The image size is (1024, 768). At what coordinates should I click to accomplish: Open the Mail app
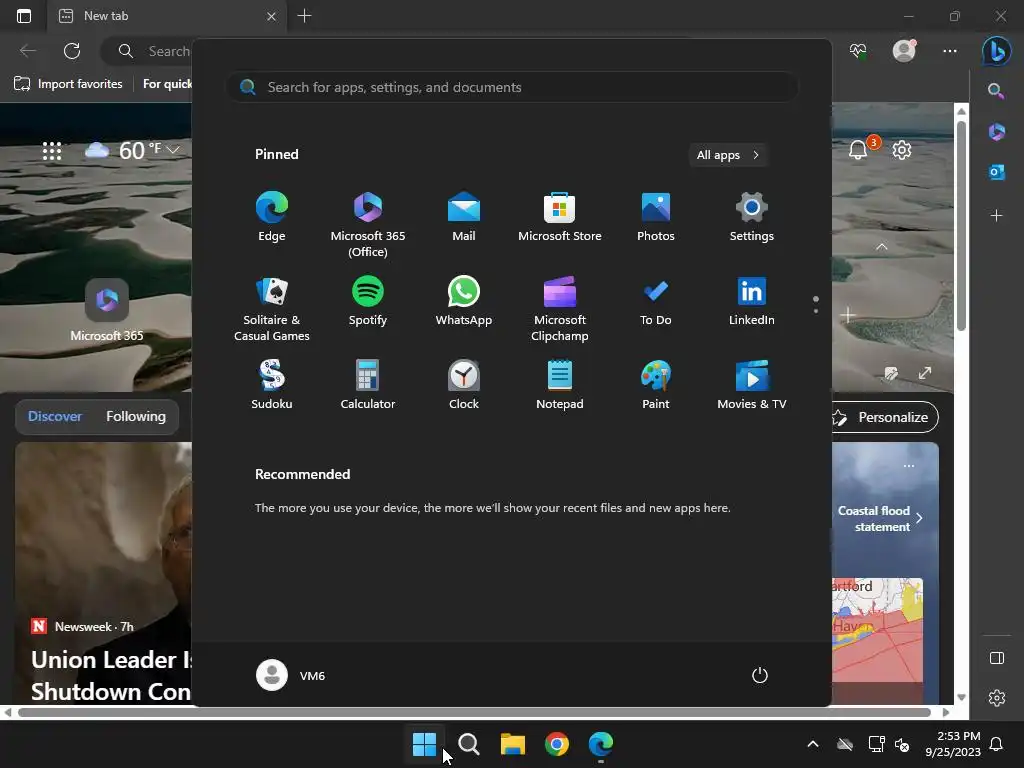click(x=464, y=217)
